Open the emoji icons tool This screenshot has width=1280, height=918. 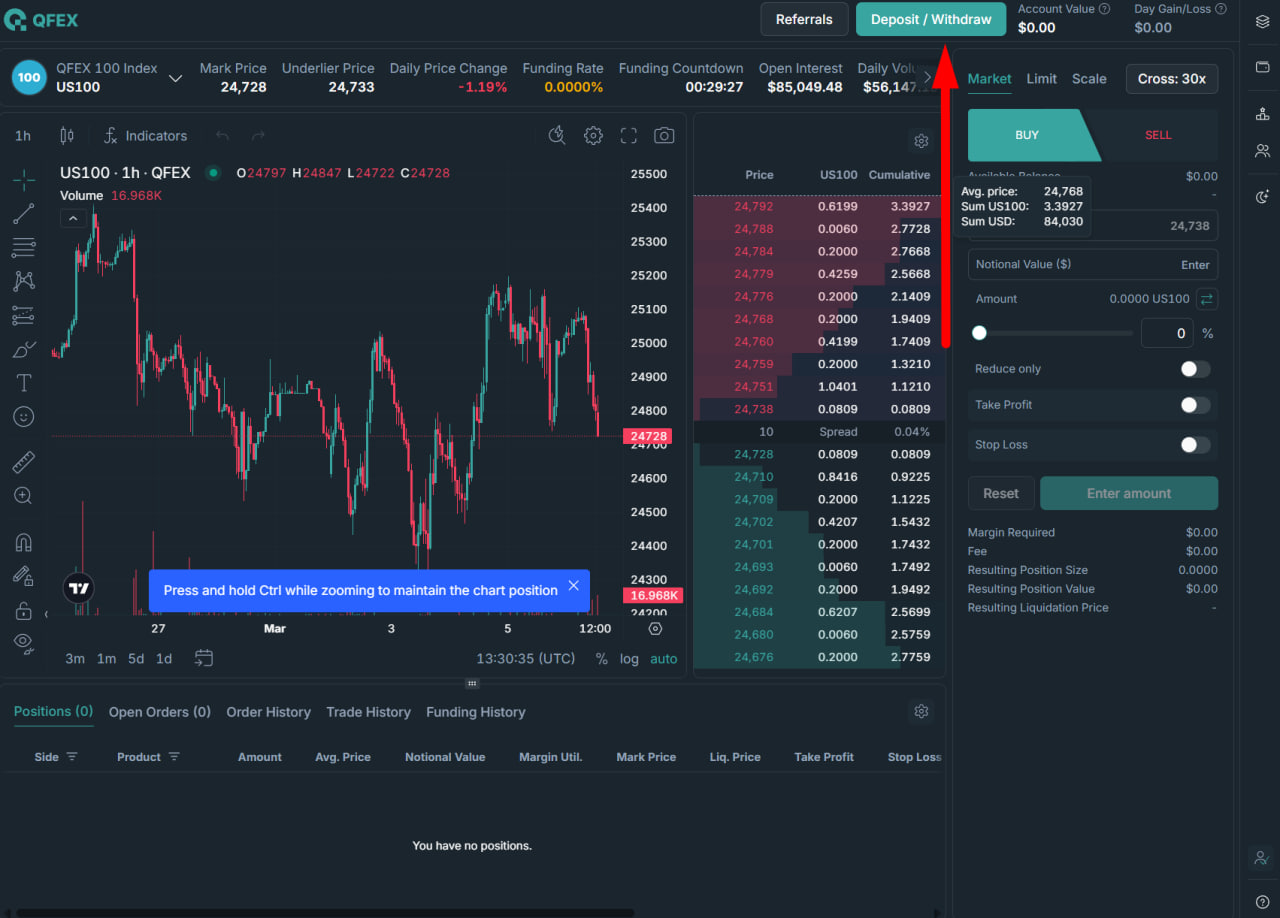pos(24,416)
